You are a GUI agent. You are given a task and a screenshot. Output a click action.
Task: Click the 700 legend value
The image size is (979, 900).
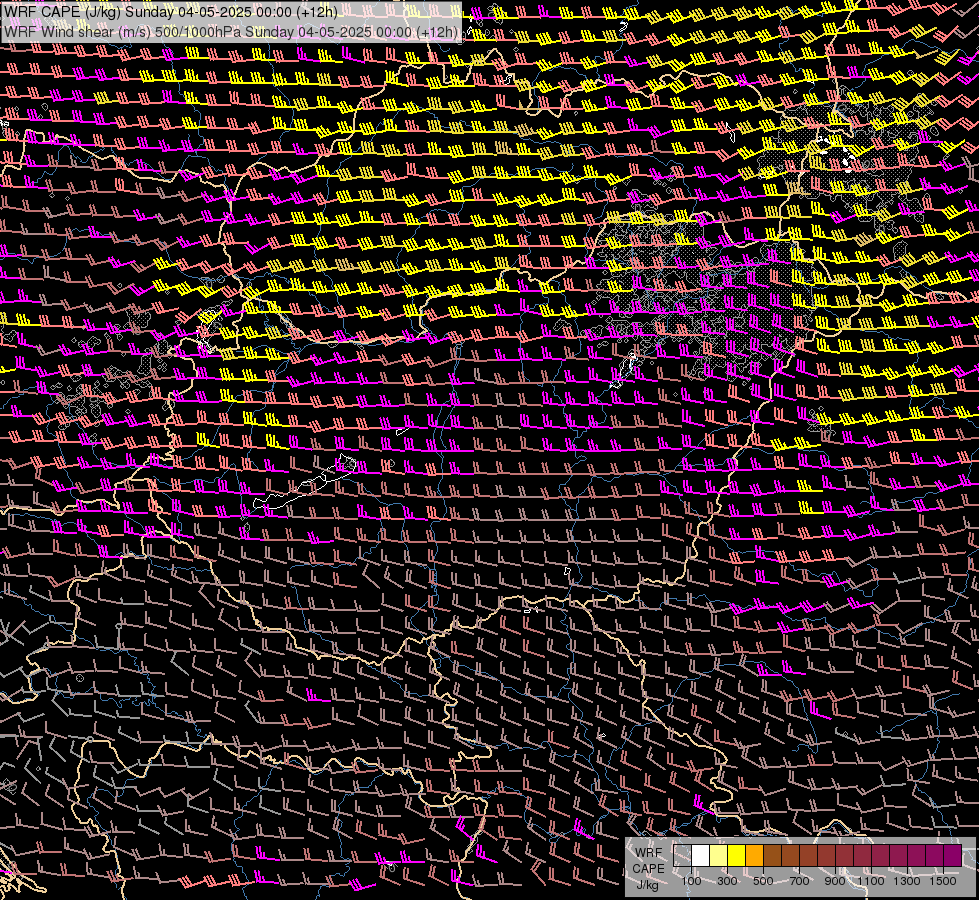(799, 881)
